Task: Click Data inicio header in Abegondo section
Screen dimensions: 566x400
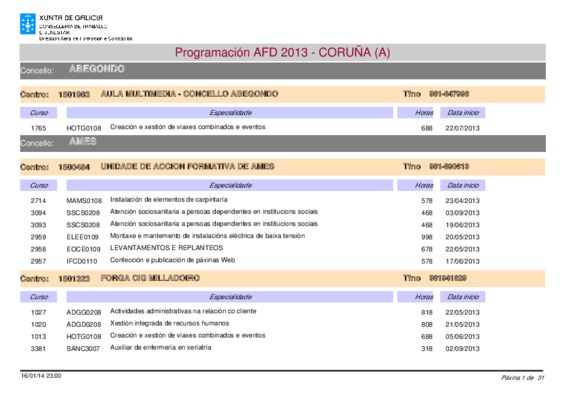Action: pos(463,113)
